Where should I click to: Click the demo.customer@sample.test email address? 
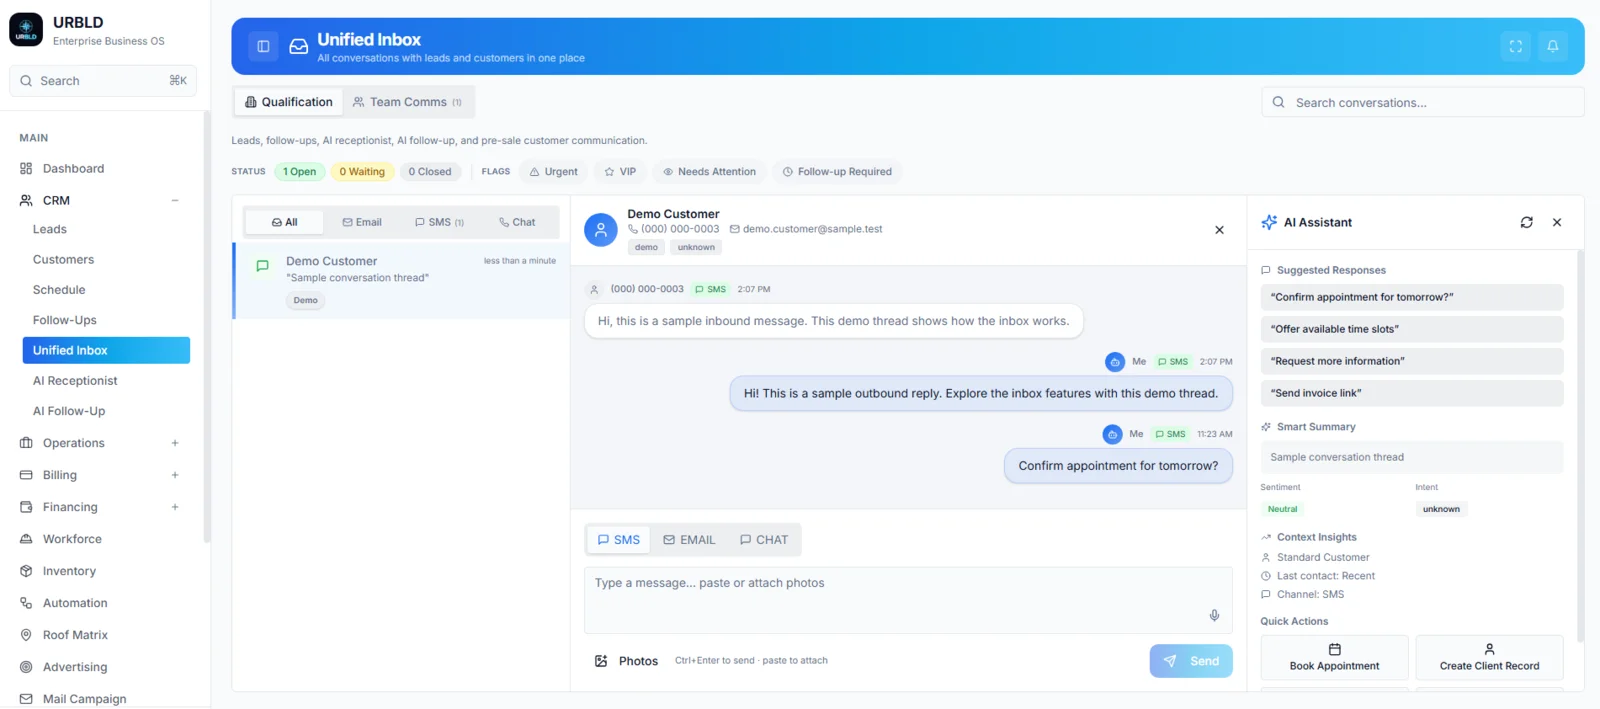point(812,229)
